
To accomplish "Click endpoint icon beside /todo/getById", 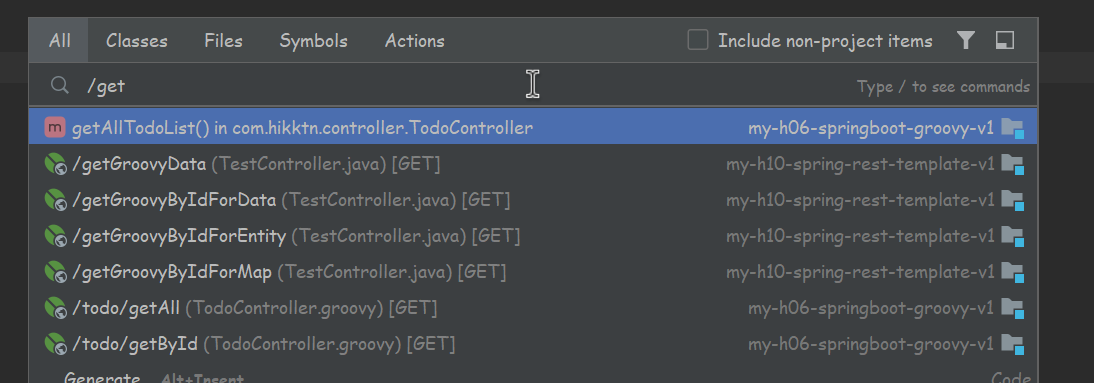I will pos(54,343).
